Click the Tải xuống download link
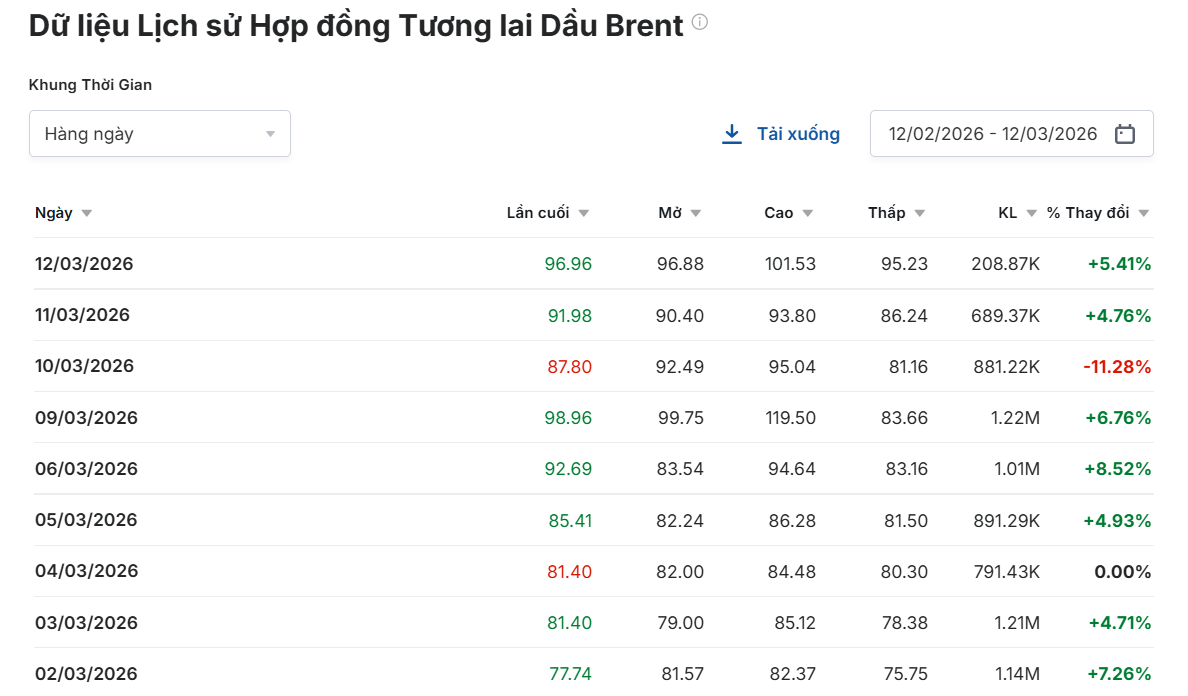Screen dimensions: 1188x696 [x=797, y=134]
